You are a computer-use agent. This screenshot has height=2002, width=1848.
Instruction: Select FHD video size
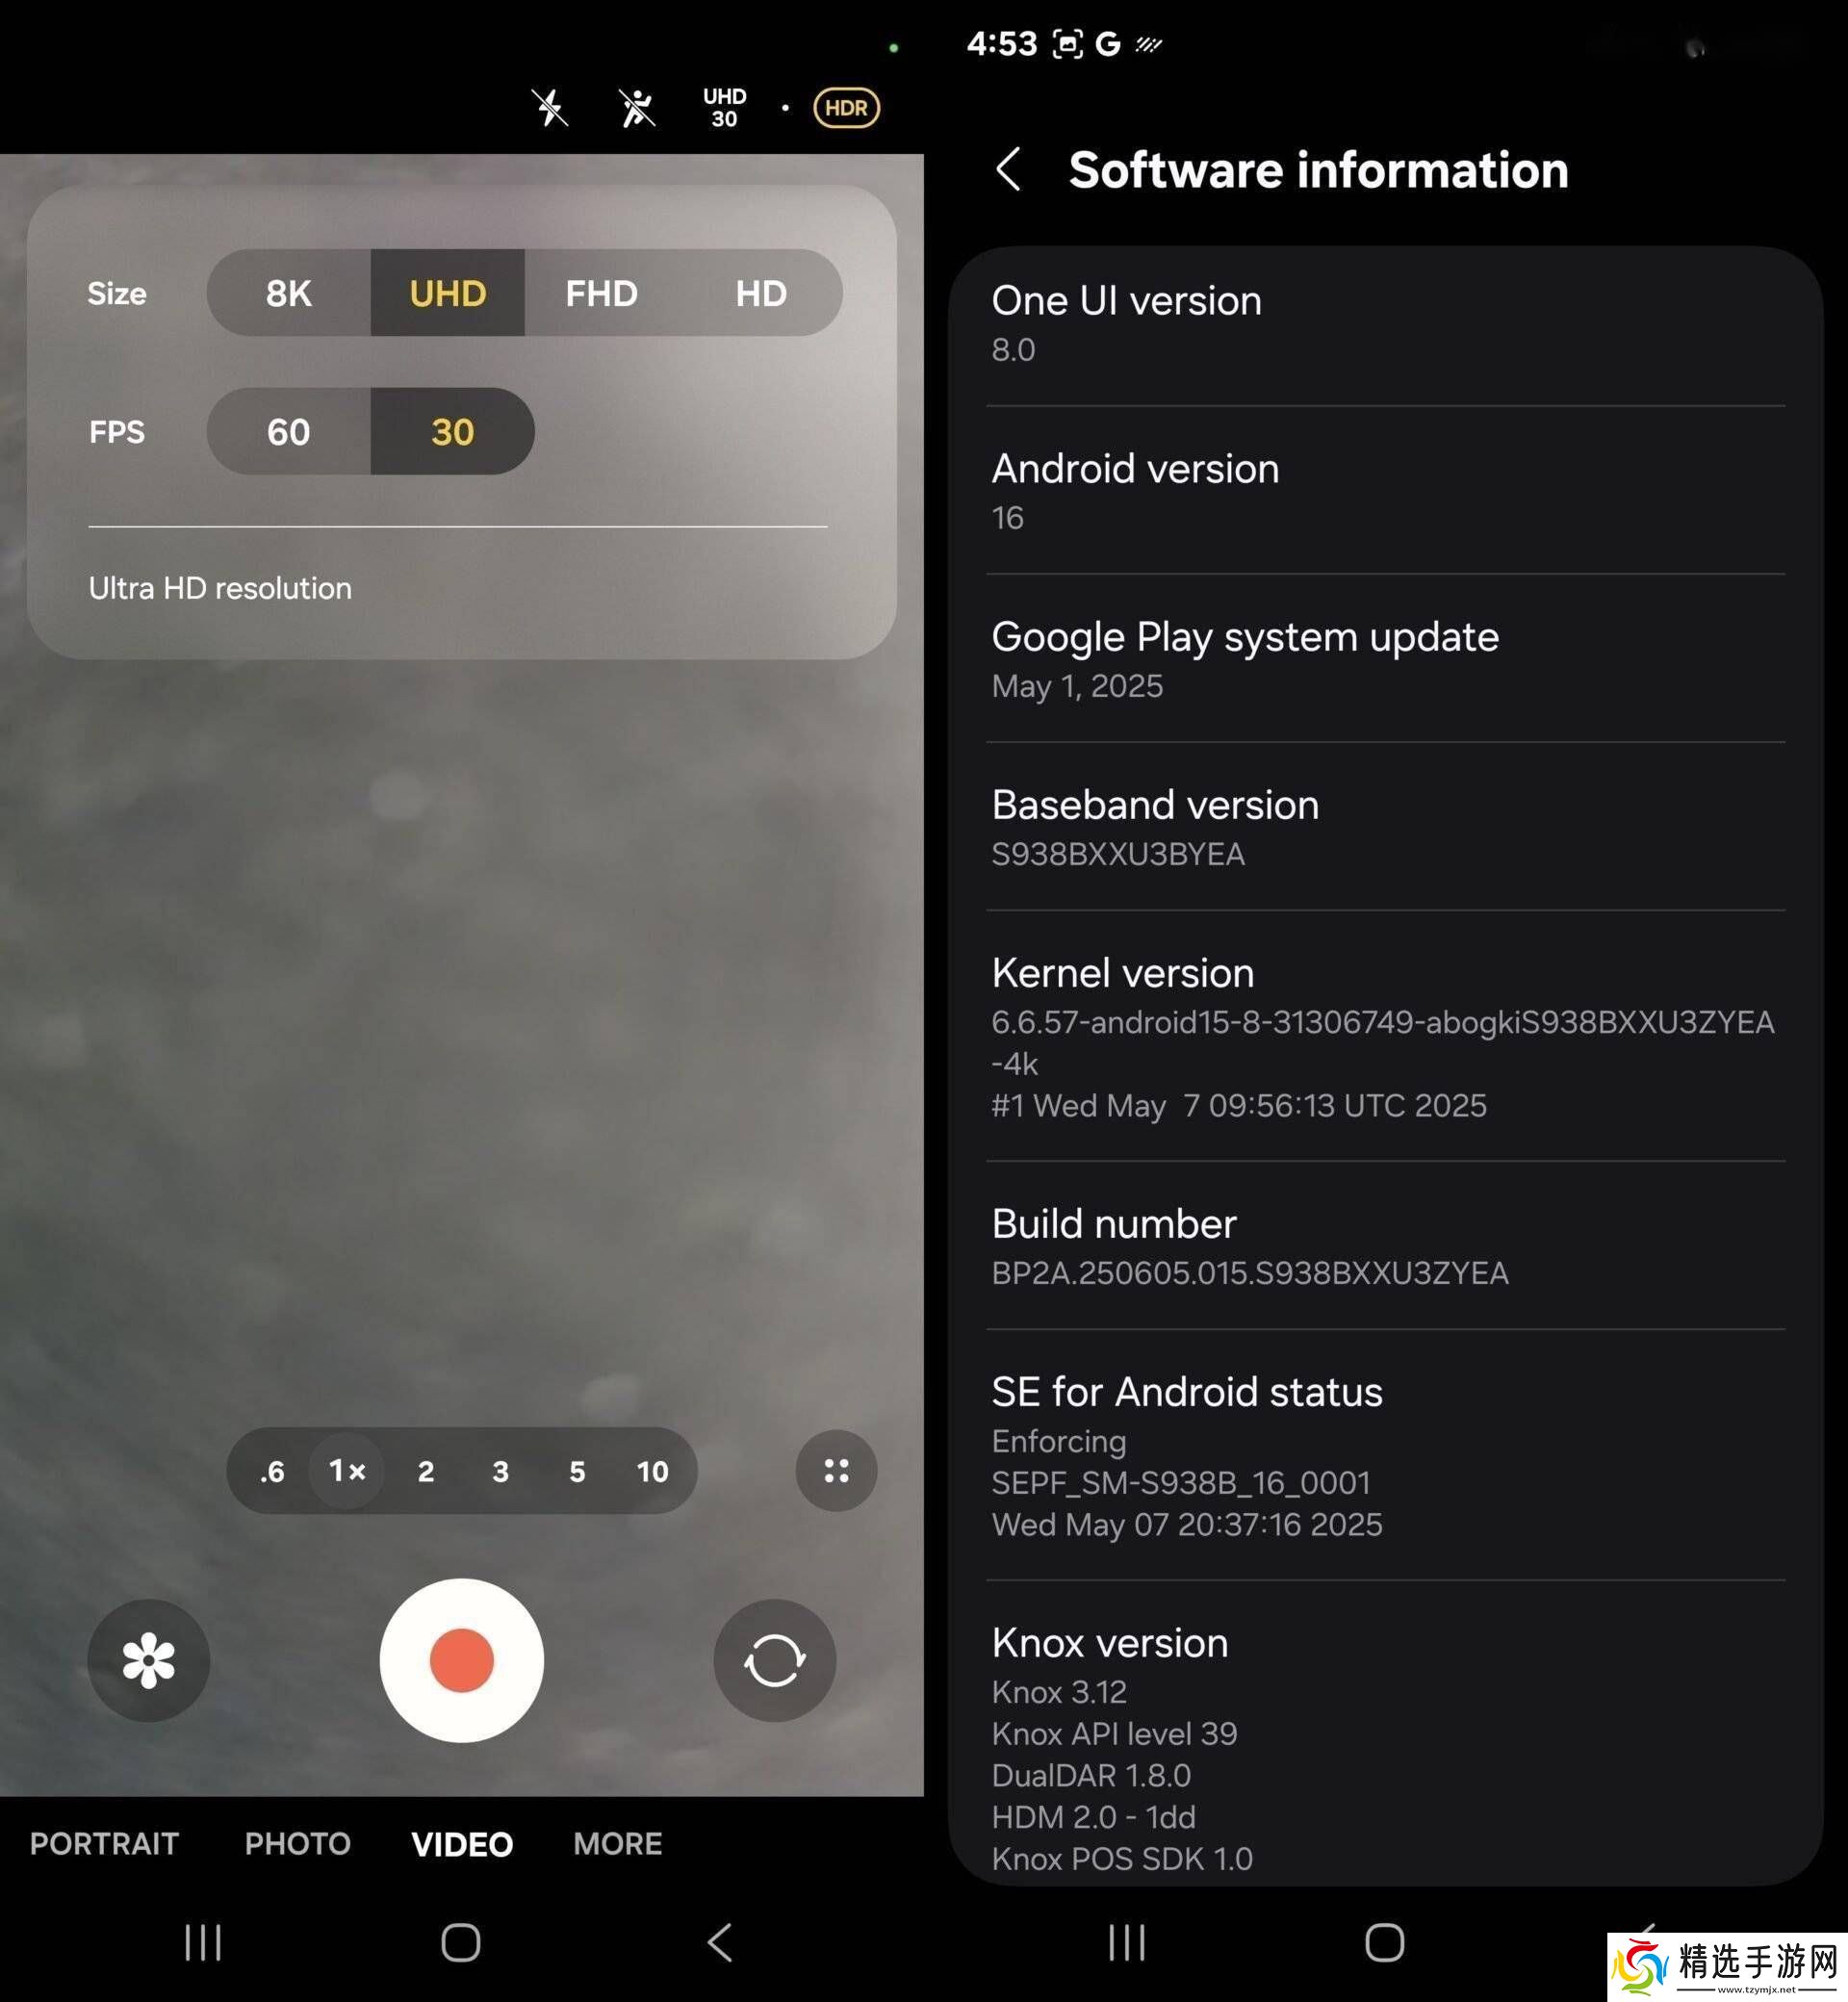601,293
